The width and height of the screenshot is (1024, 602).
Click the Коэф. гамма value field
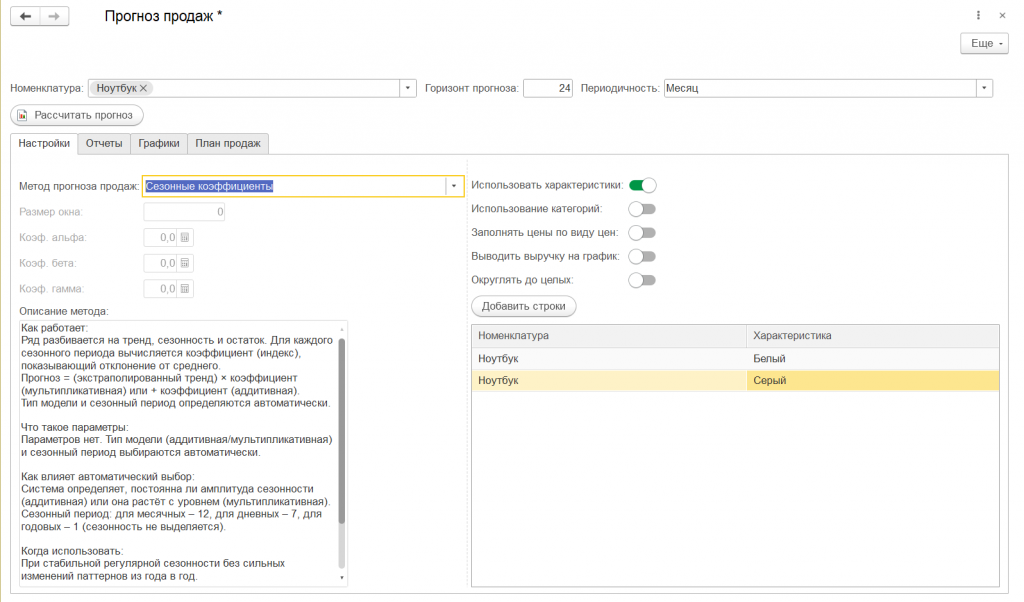click(161, 289)
